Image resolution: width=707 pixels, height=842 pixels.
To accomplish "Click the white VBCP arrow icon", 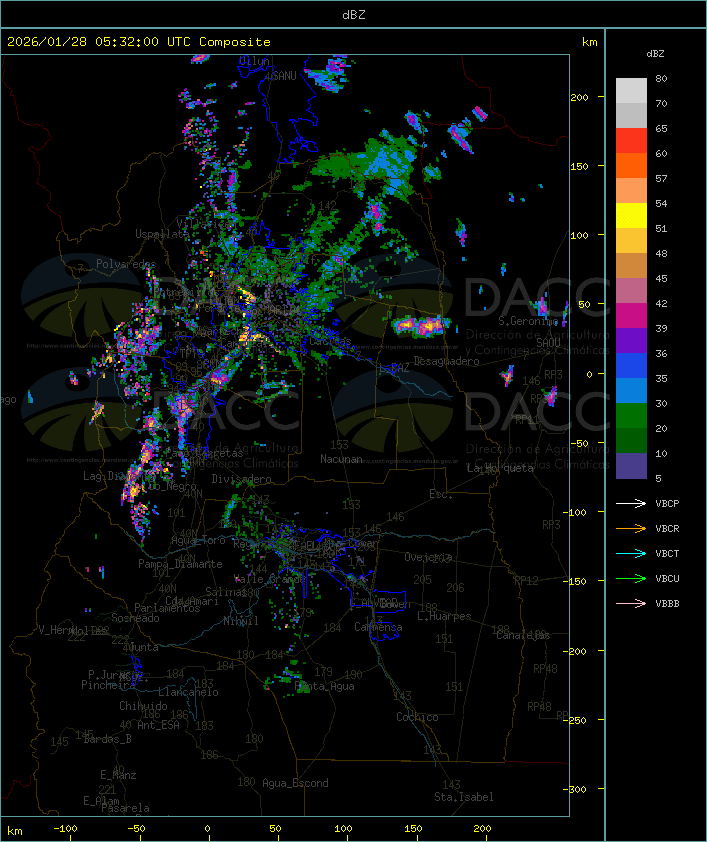I will pyautogui.click(x=632, y=503).
